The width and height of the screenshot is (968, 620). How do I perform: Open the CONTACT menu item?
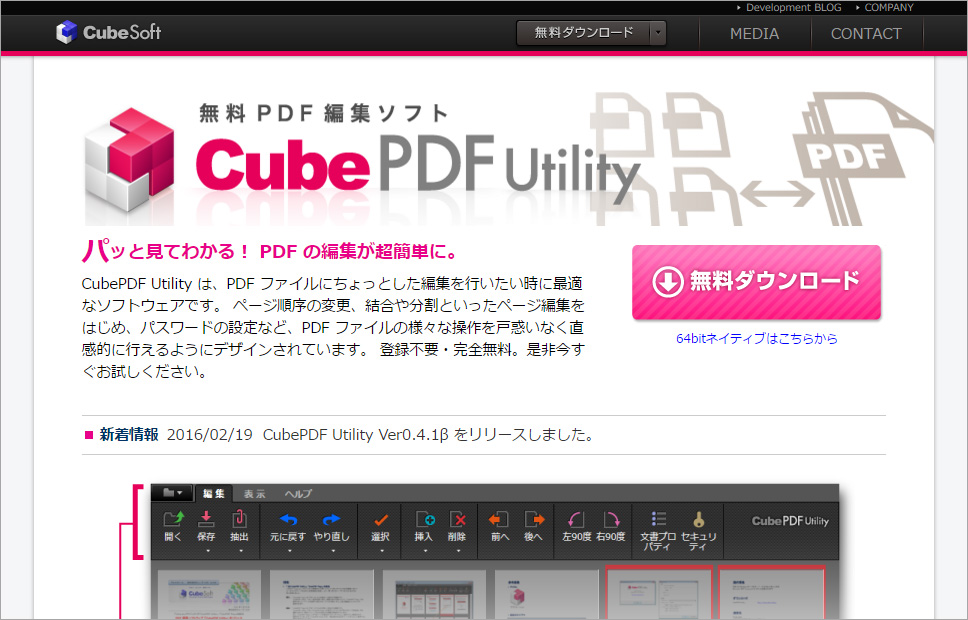point(866,33)
